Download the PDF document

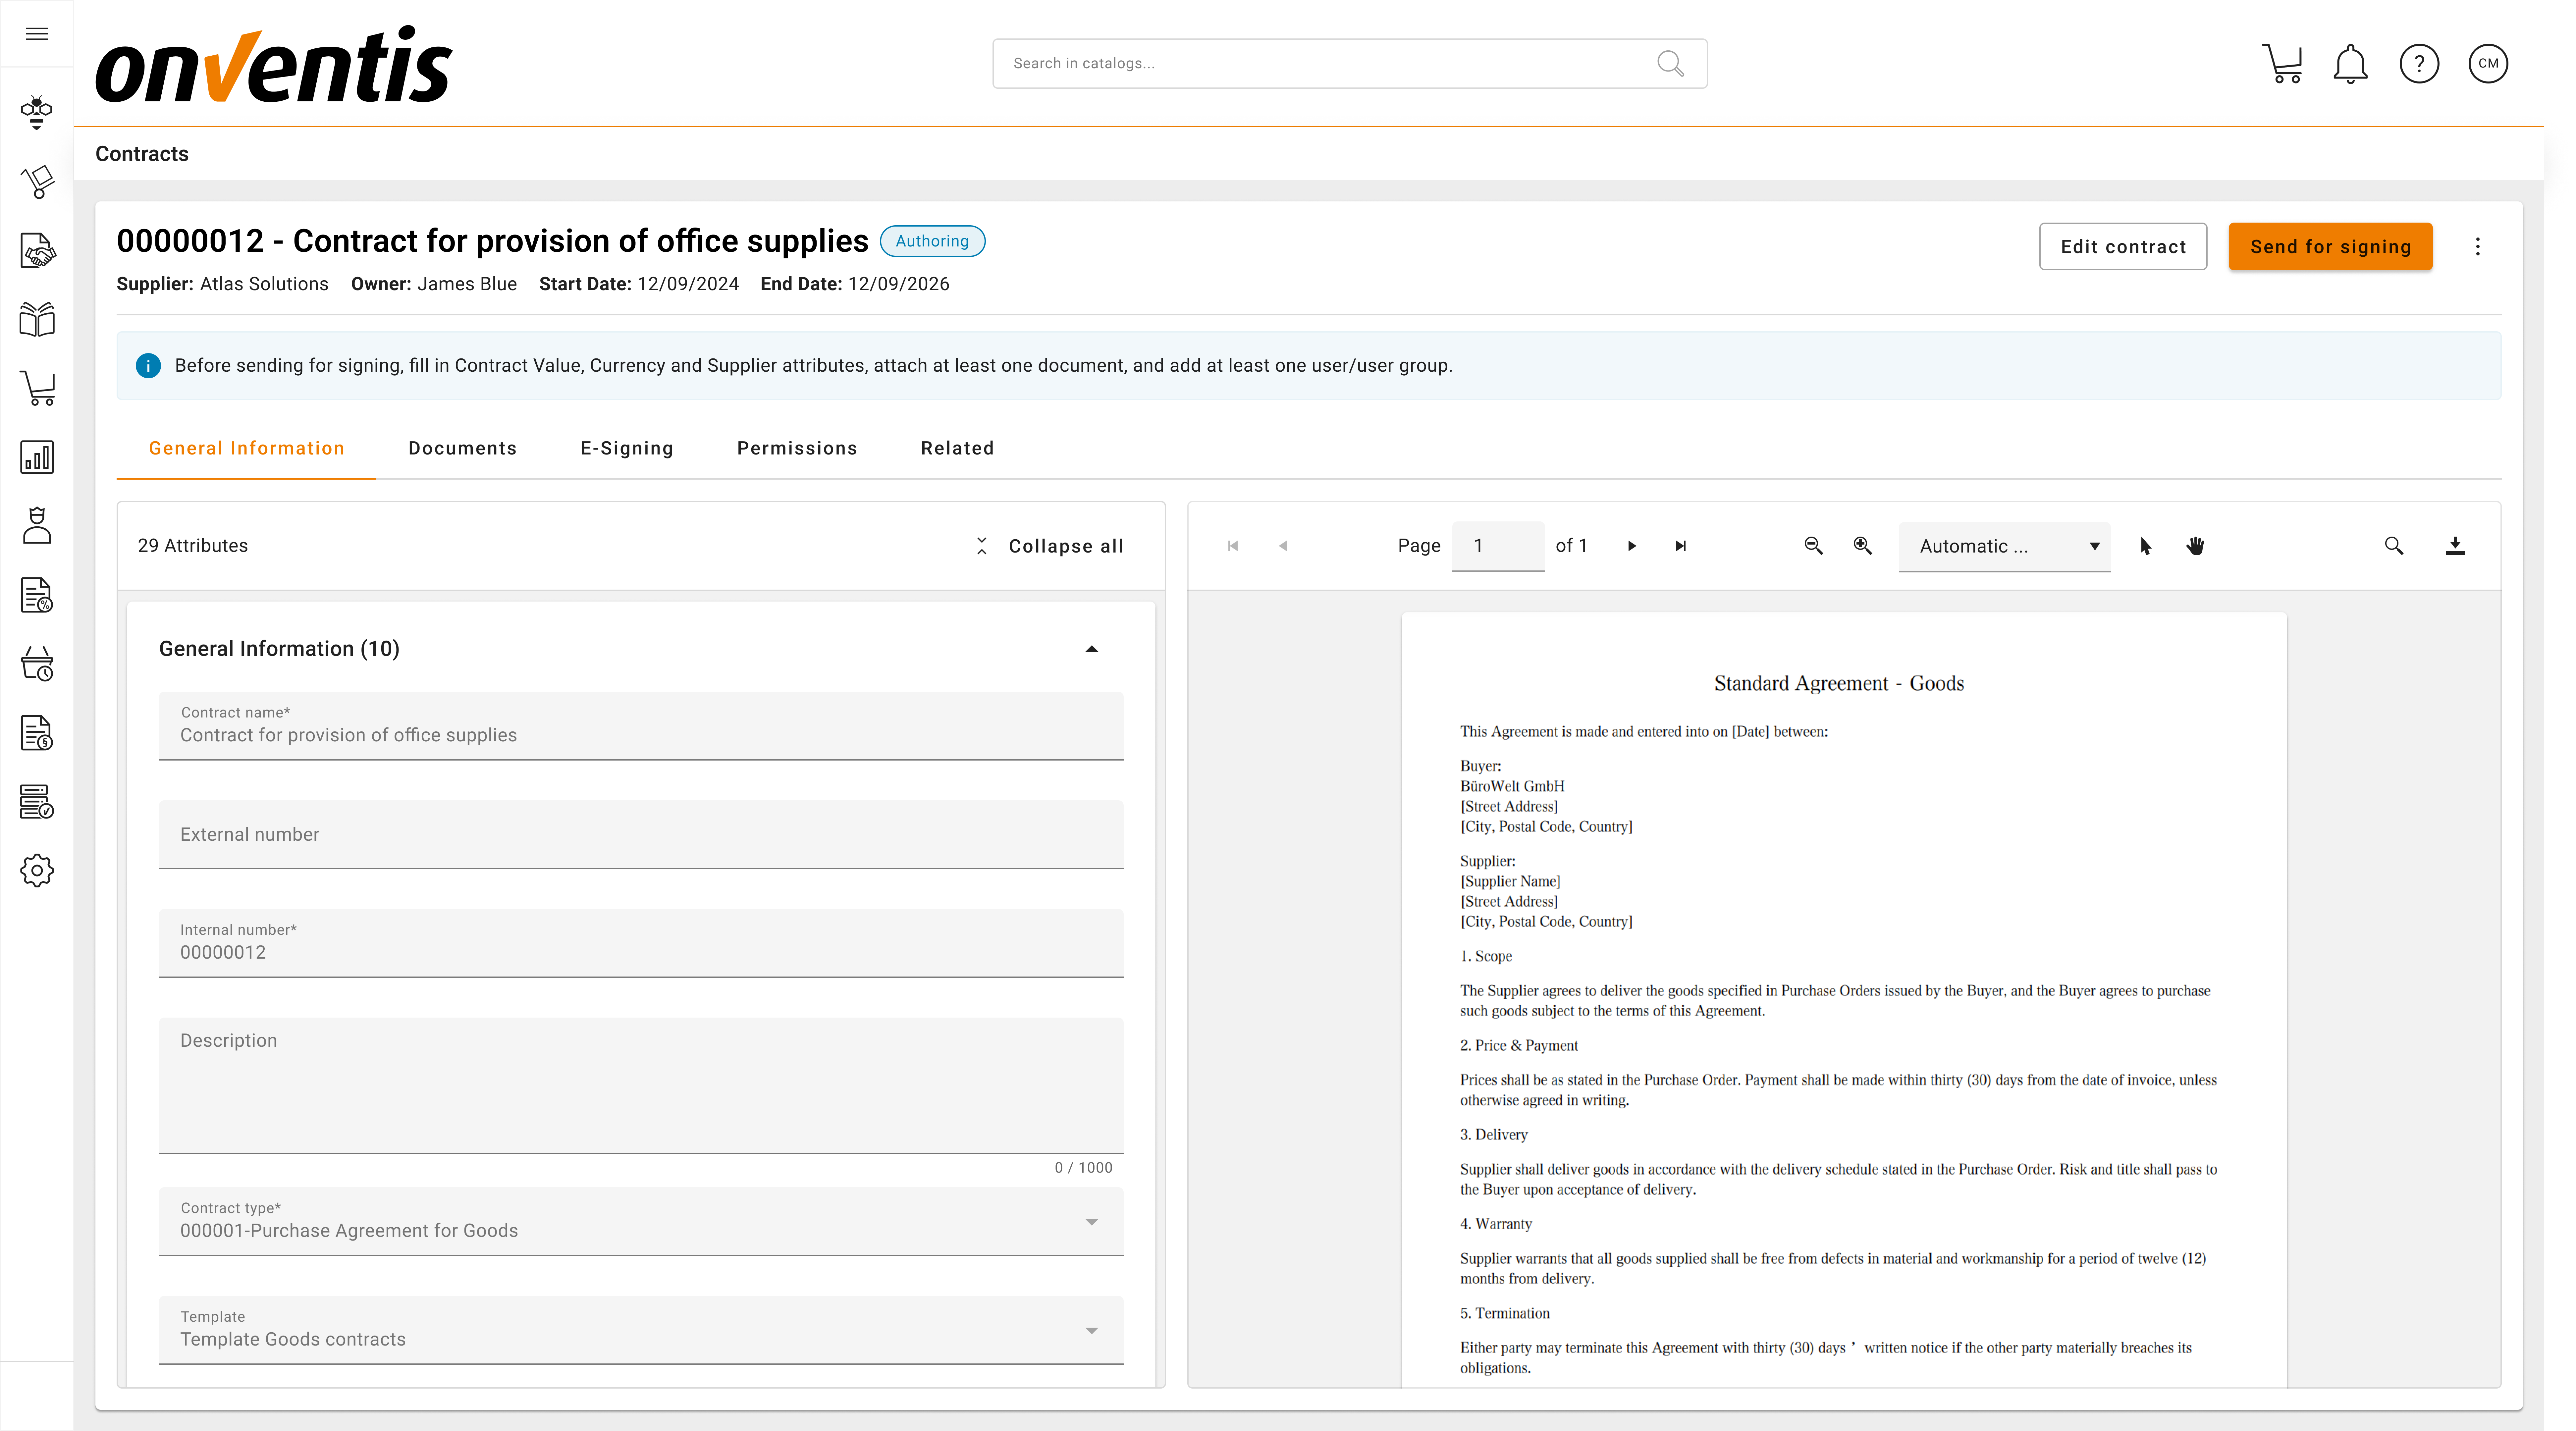(x=2455, y=546)
